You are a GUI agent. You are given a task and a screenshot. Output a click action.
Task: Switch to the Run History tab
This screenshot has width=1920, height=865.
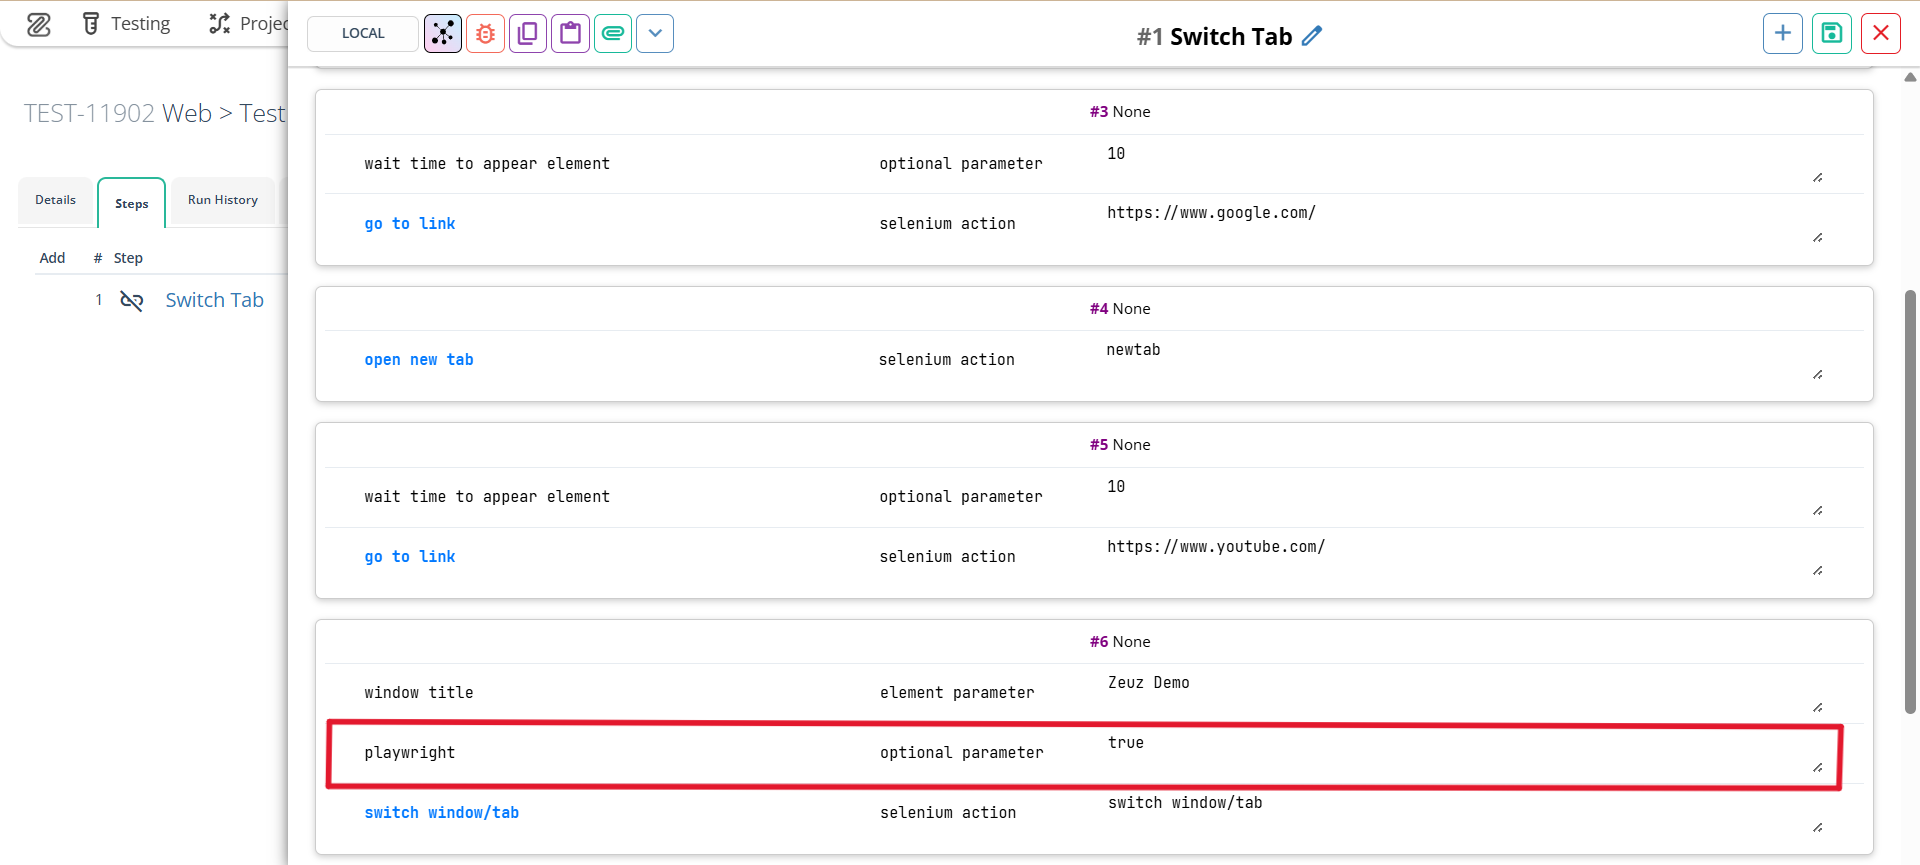[x=222, y=200]
